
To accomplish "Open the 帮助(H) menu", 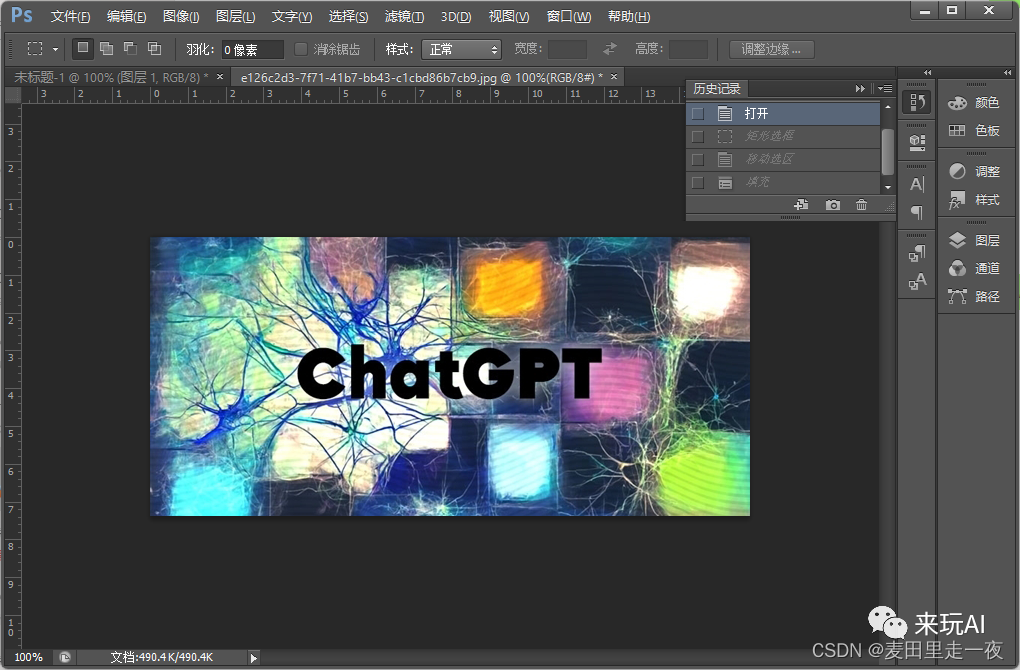I will click(x=628, y=16).
